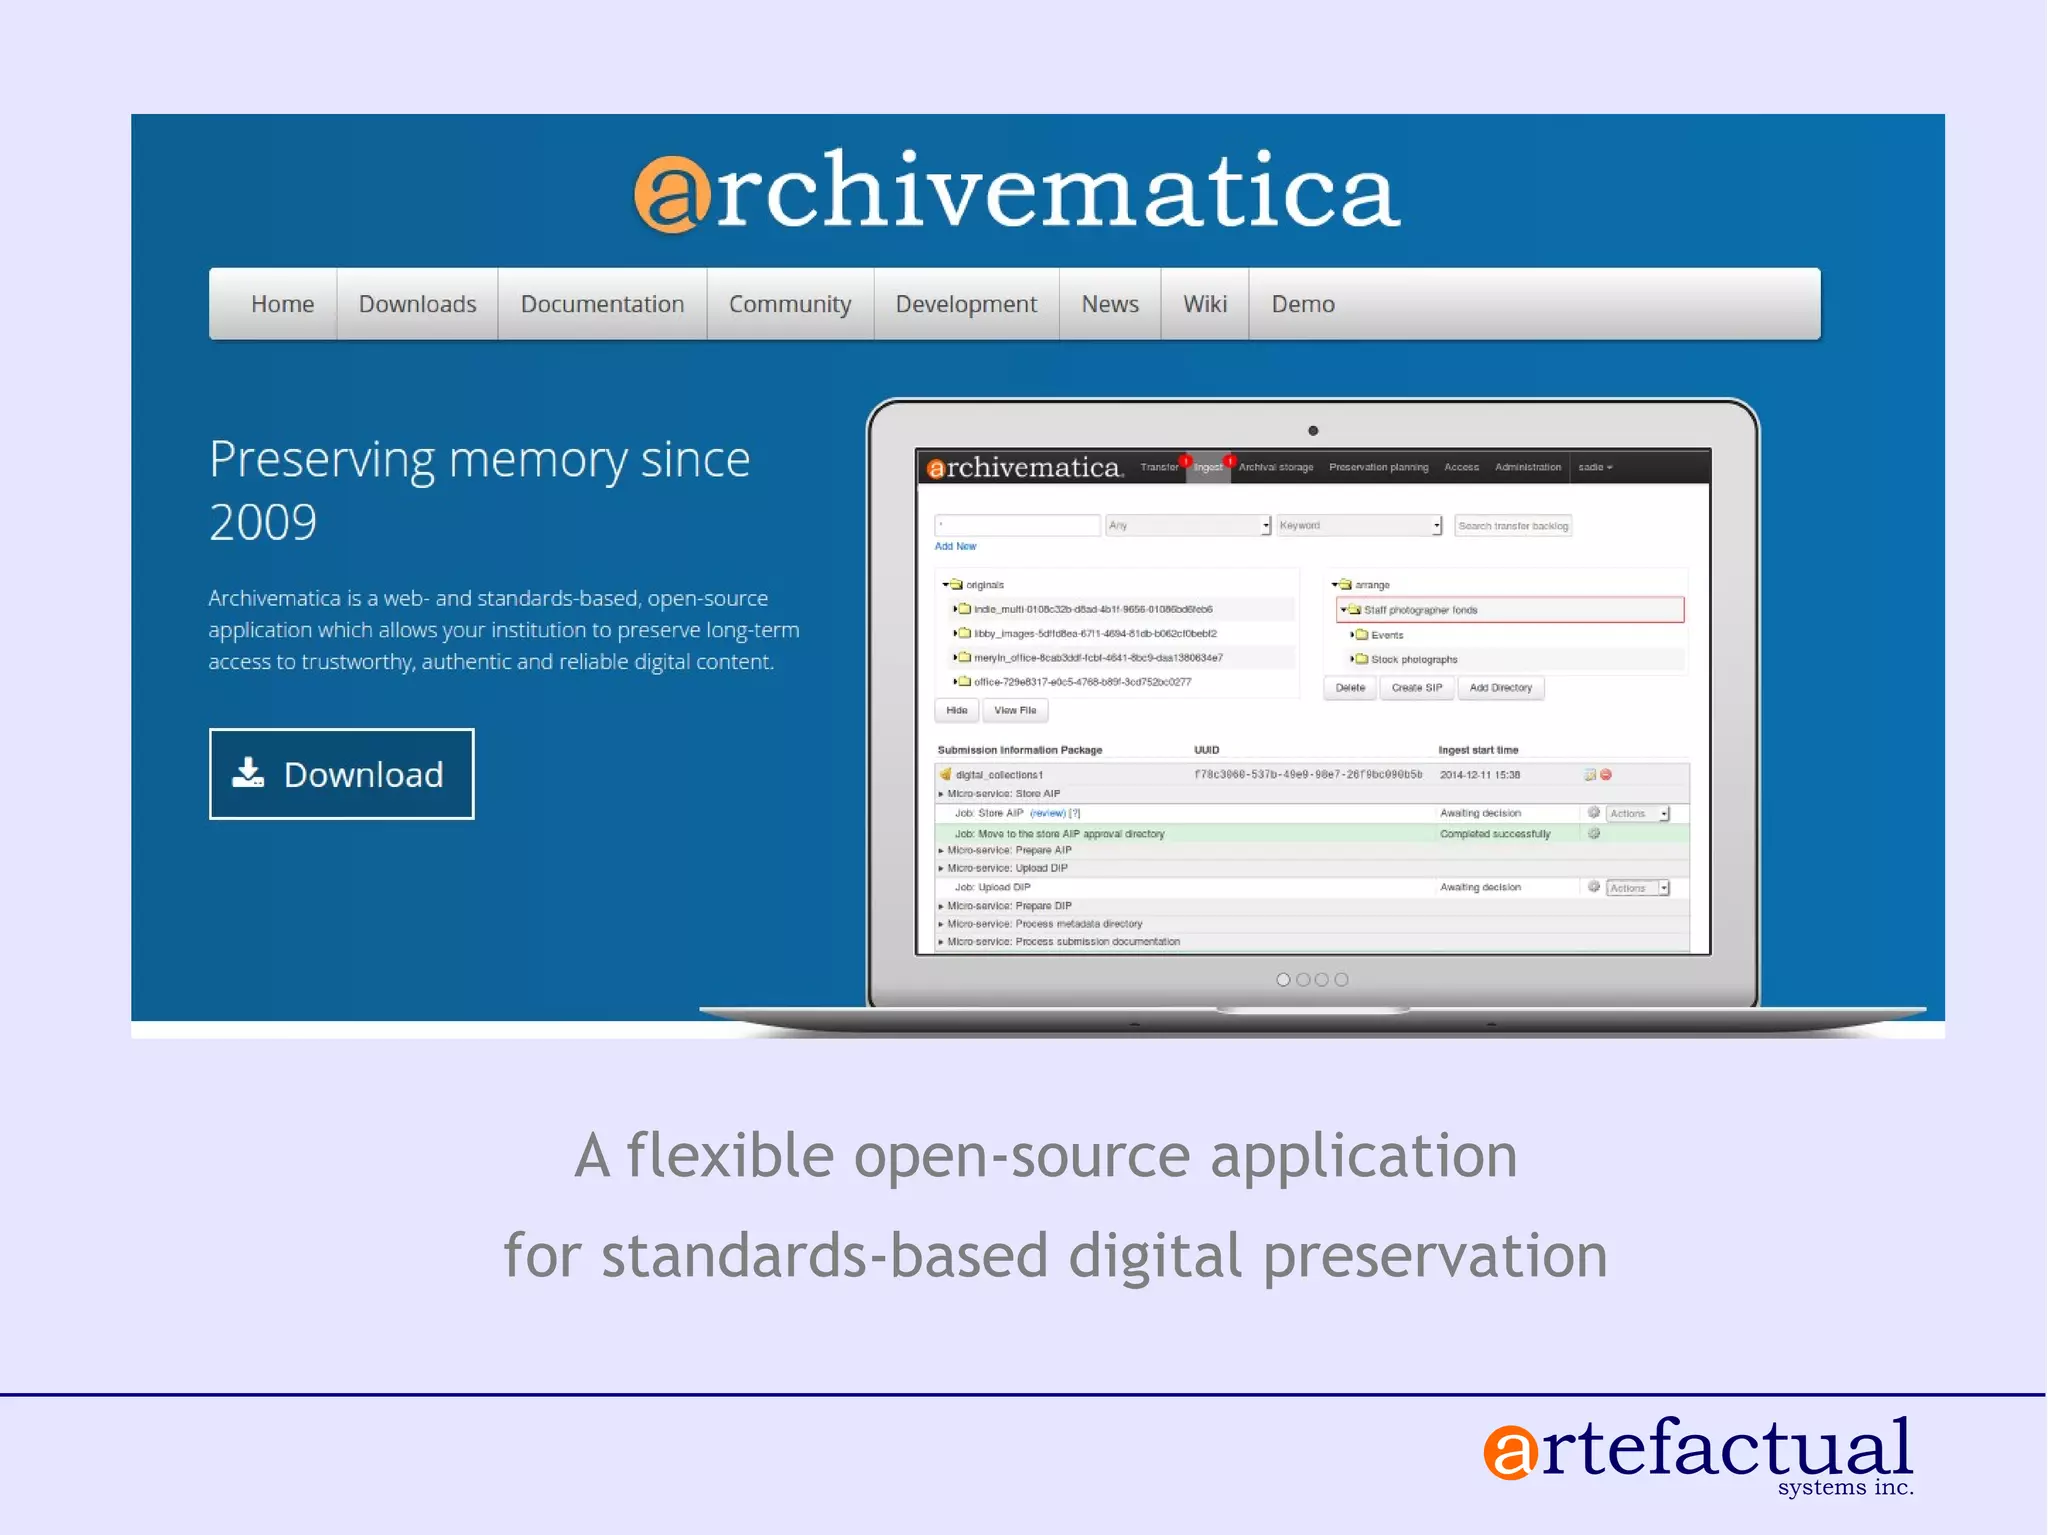This screenshot has width=2048, height=1535.
Task: Expand Micro-service: Prepare AIP
Action: pyautogui.click(x=941, y=850)
